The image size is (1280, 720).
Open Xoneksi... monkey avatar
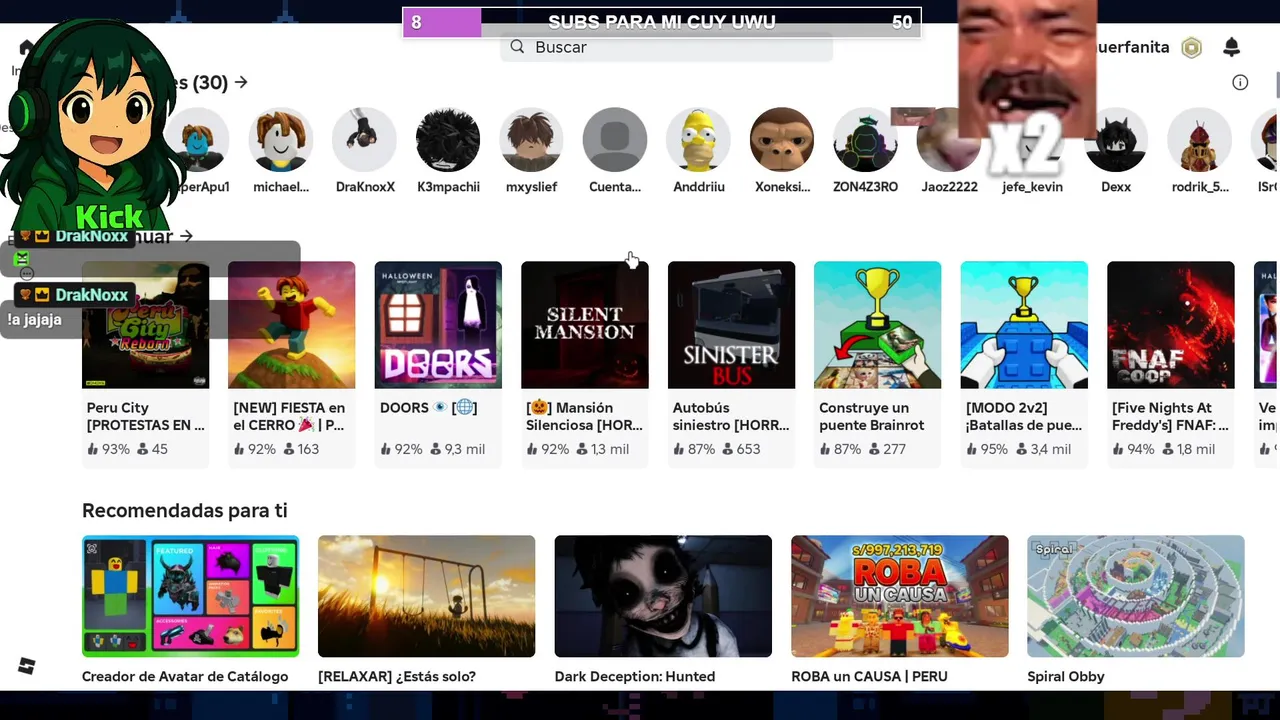(x=782, y=140)
